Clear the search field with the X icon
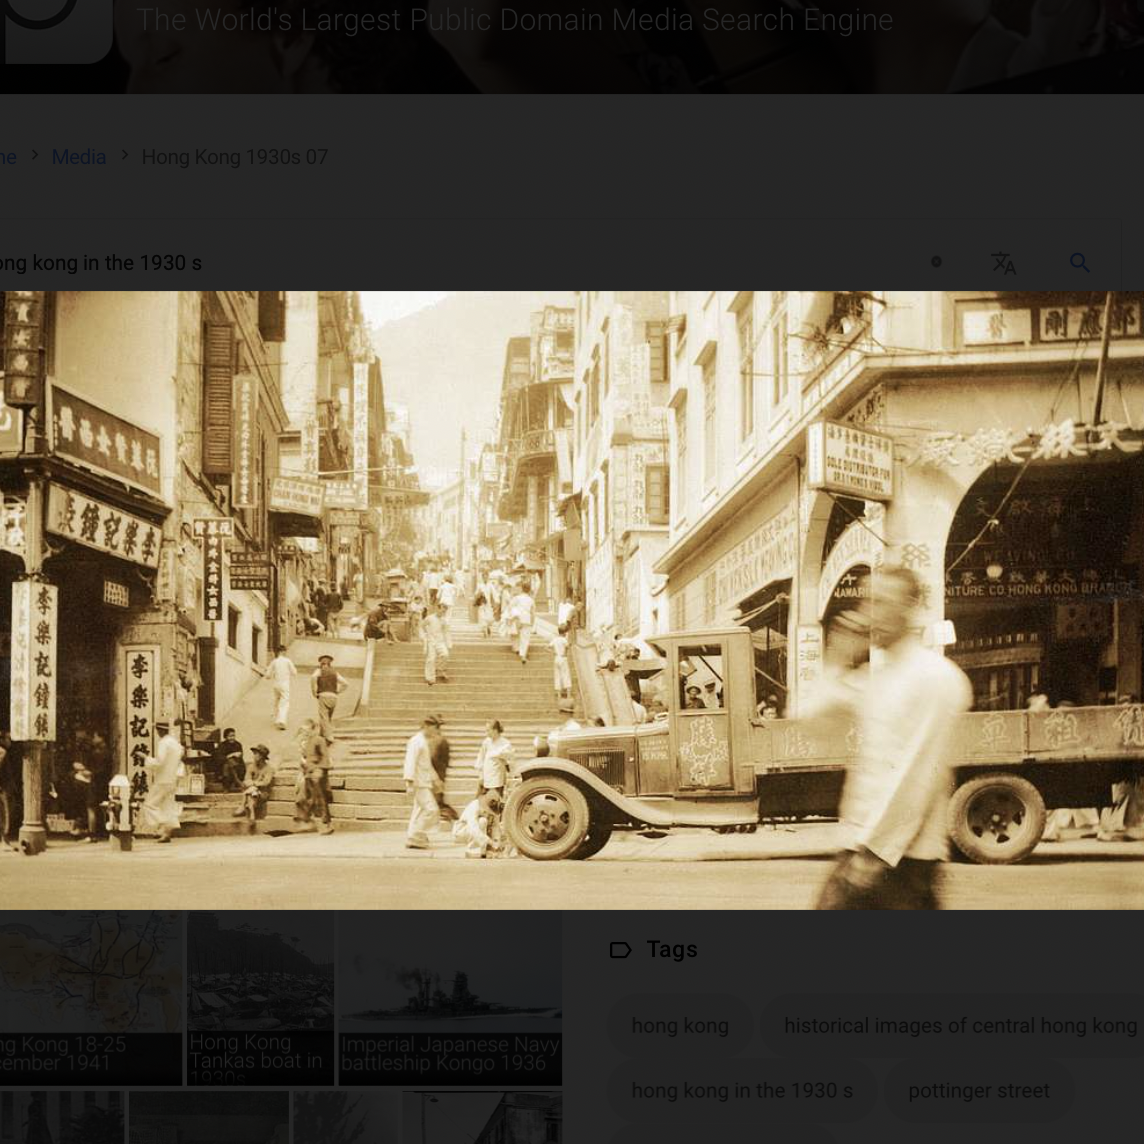Viewport: 1144px width, 1144px height. [x=936, y=262]
